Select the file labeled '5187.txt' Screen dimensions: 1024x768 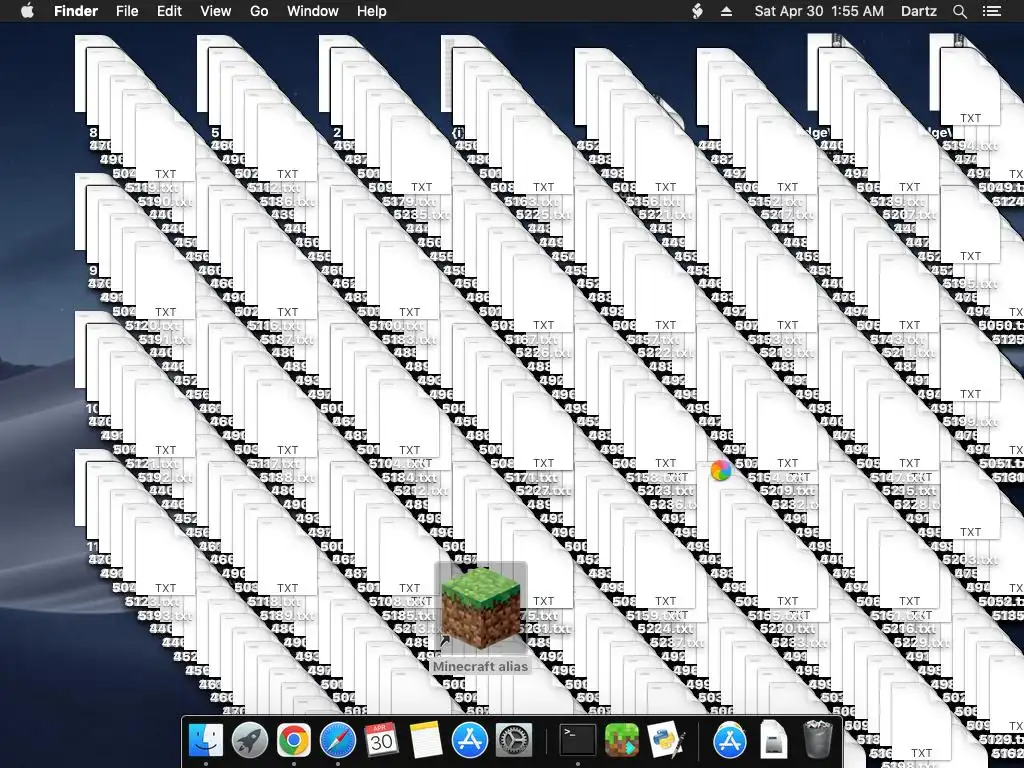pyautogui.click(x=287, y=340)
